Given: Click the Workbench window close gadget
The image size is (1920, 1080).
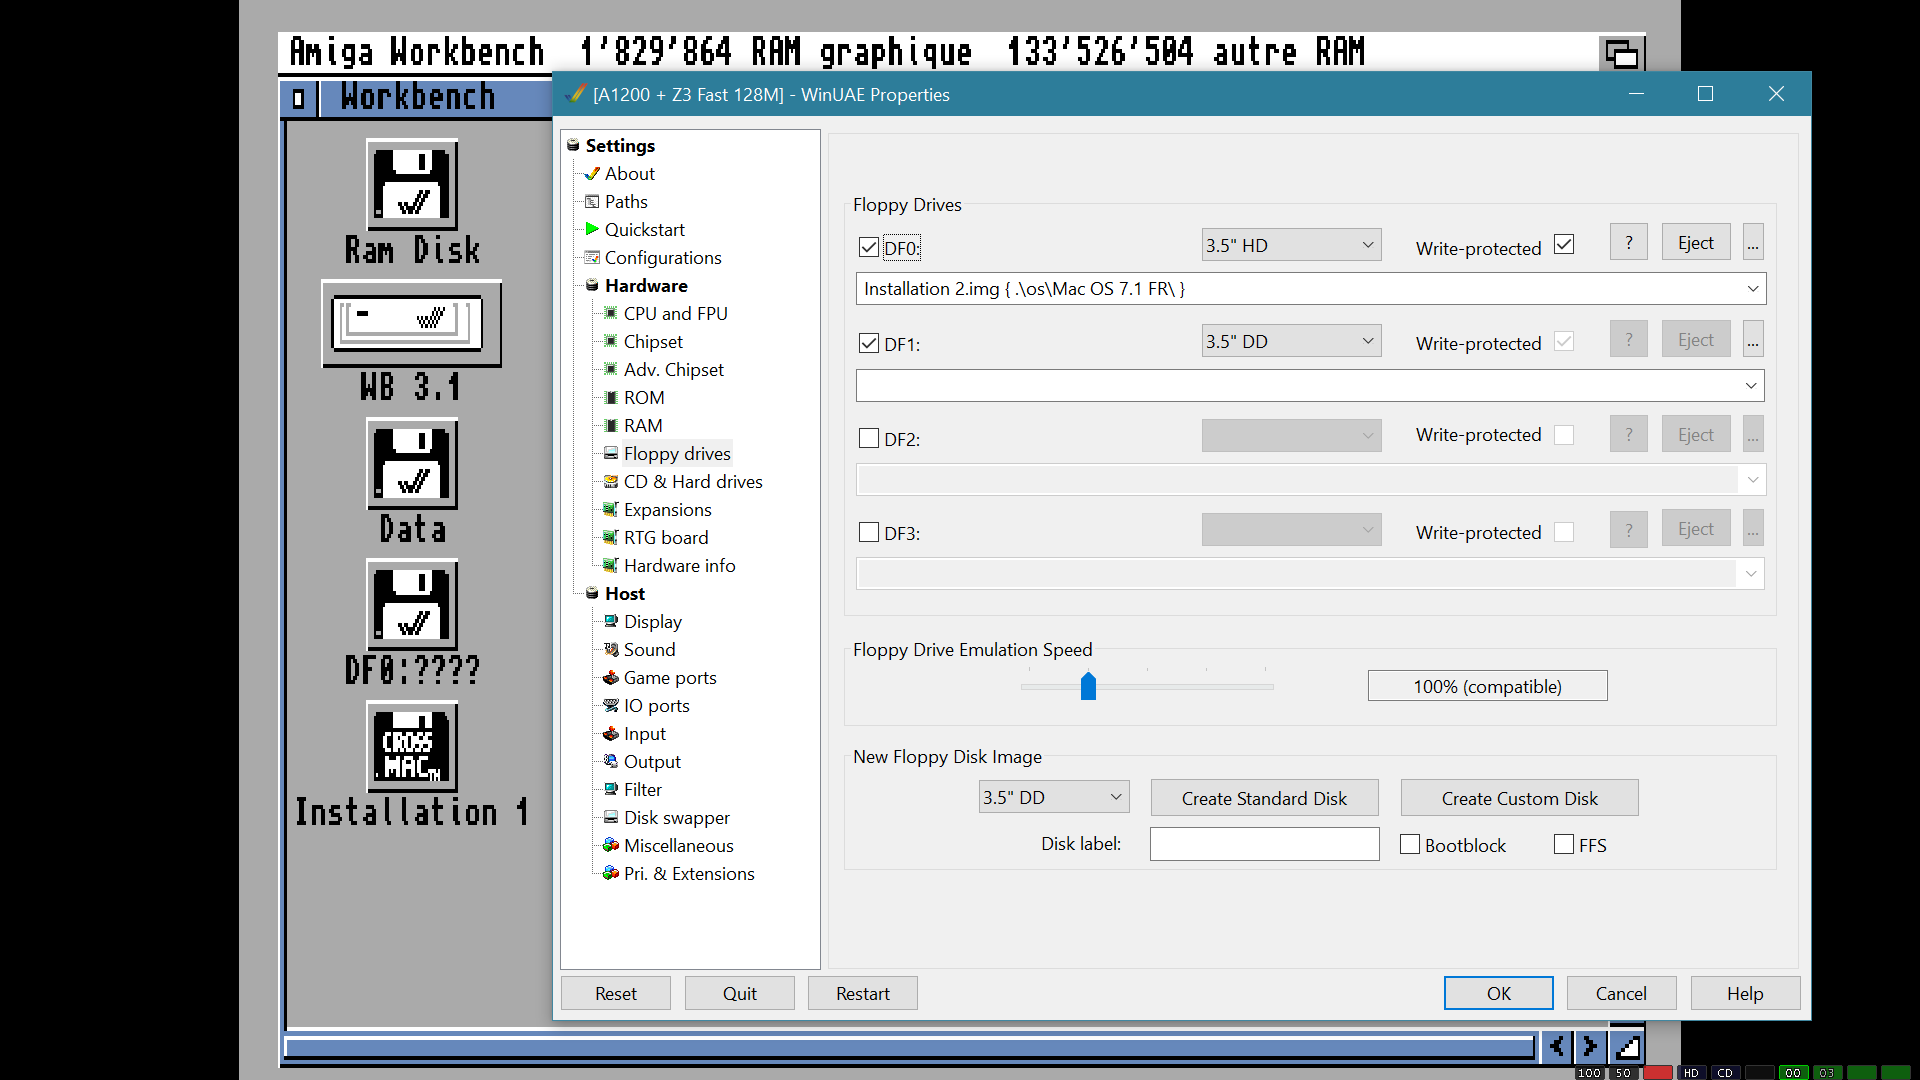Looking at the screenshot, I should pyautogui.click(x=298, y=98).
